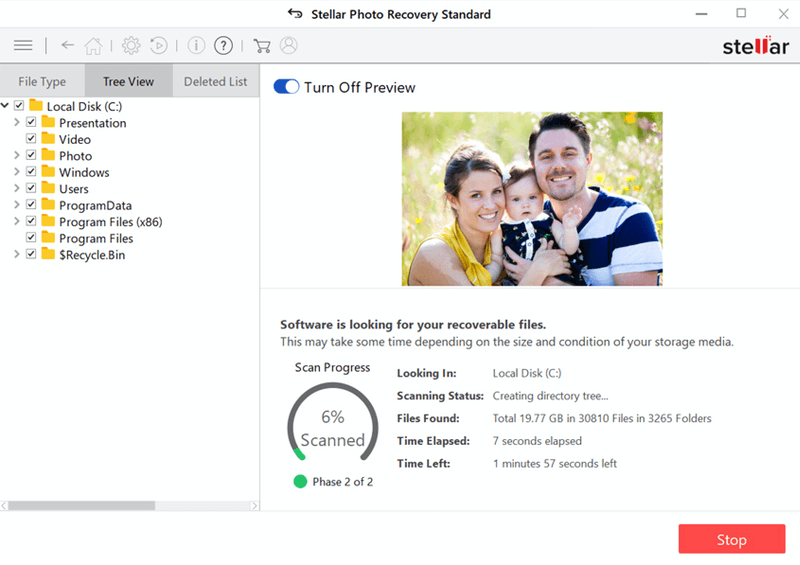
Task: Select the Local Disk (C:) folder icon
Action: coord(36,106)
